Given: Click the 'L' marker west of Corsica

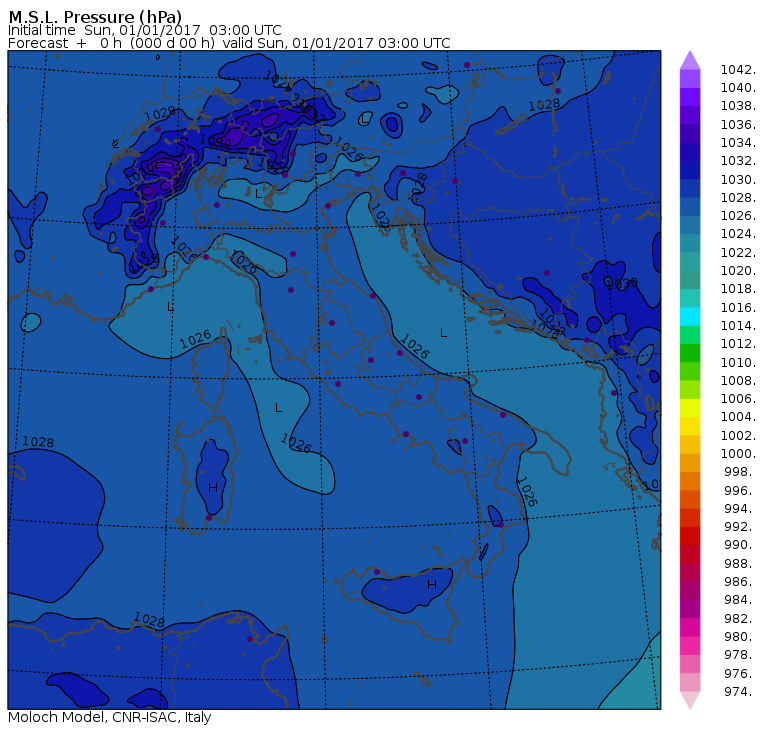Looking at the screenshot, I should coord(170,307).
